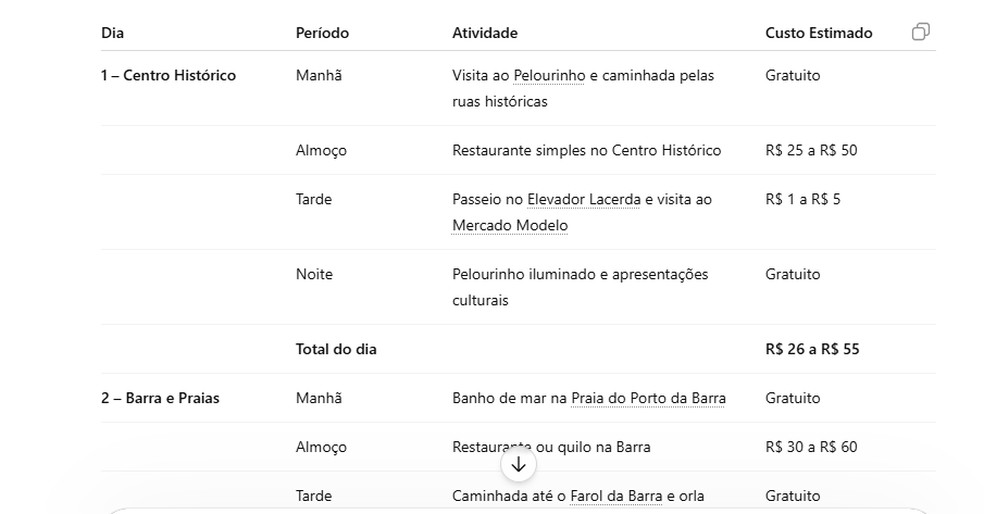Select the 1 – Centro Histórico cell
984x514 pixels.
point(168,75)
